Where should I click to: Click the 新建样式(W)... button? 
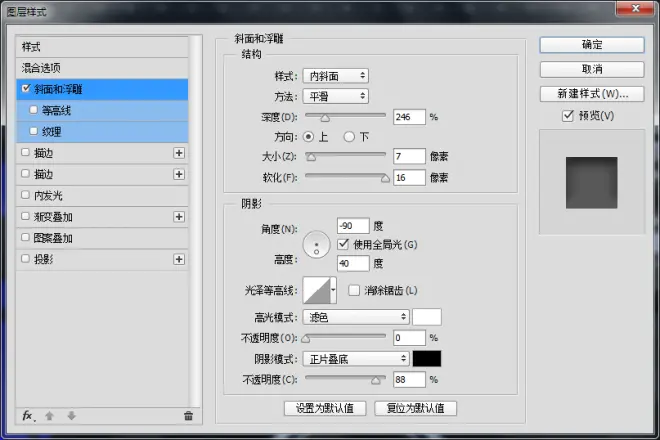pyautogui.click(x=592, y=93)
